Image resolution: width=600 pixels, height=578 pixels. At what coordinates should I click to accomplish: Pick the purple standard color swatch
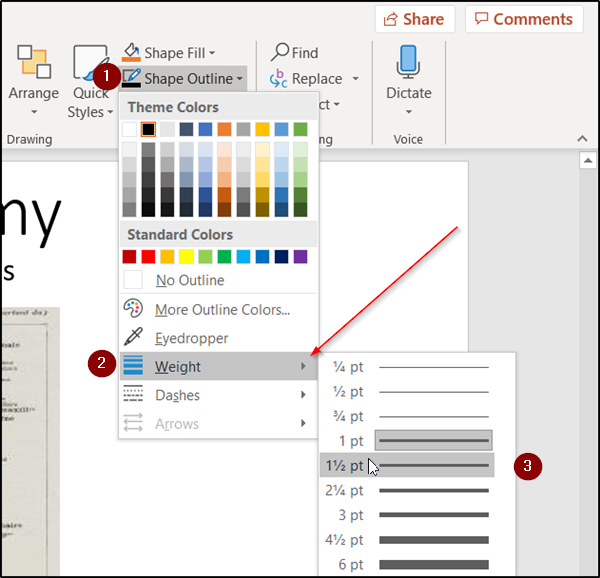[300, 257]
